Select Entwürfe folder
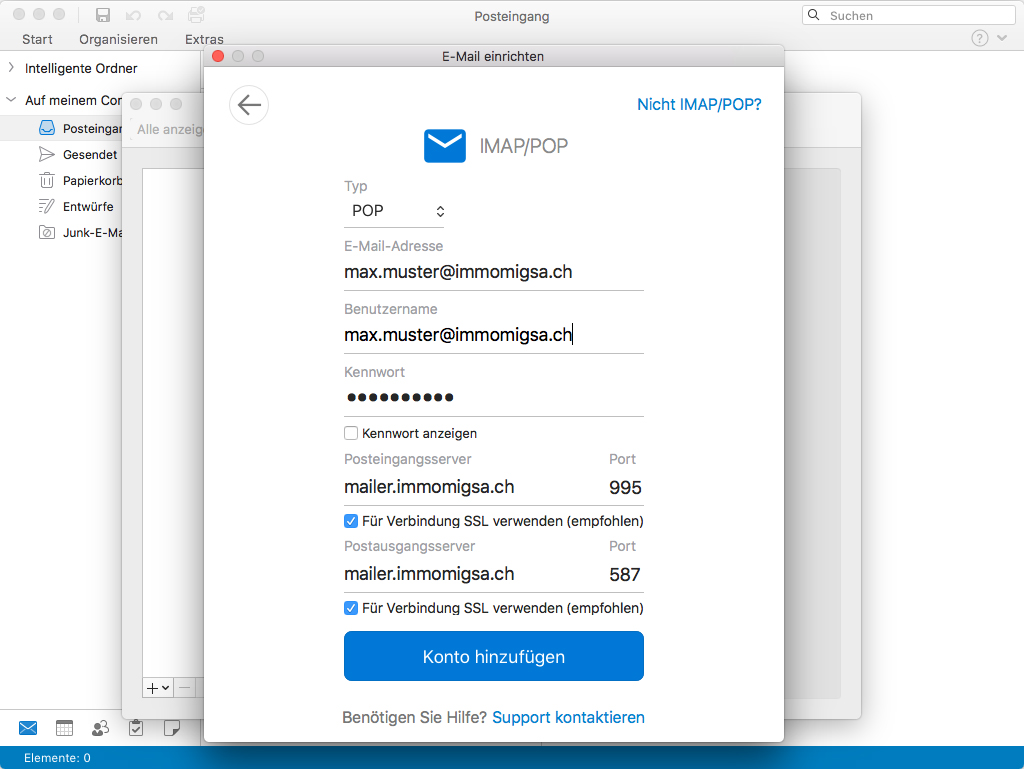Viewport: 1024px width, 769px height. [x=88, y=207]
